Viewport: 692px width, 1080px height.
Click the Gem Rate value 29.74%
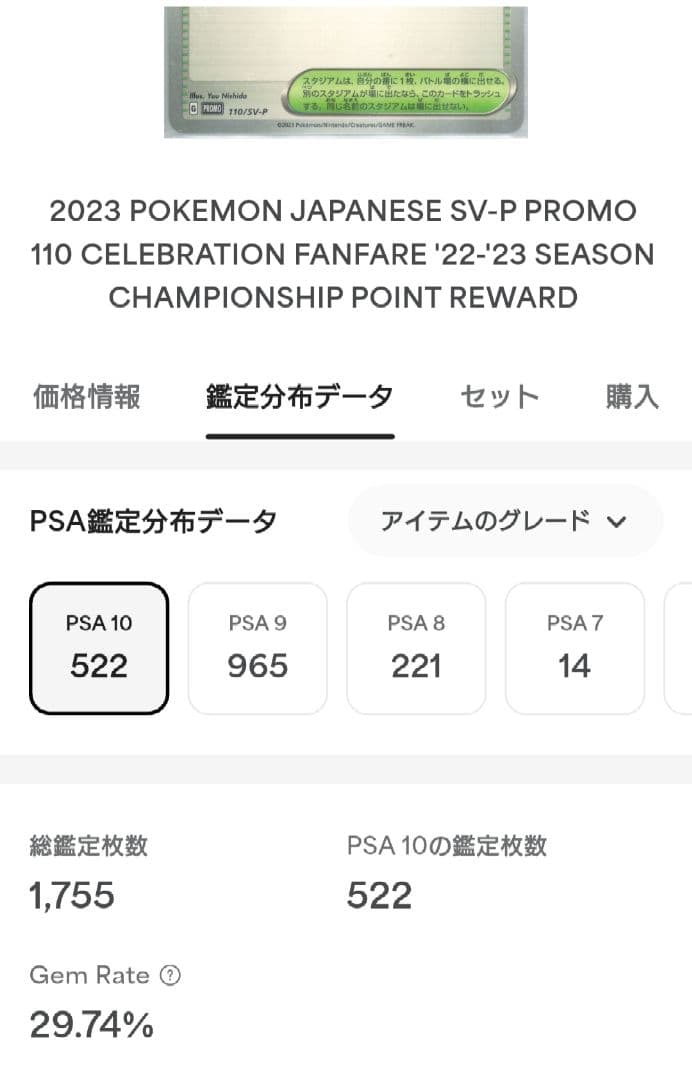[x=89, y=1024]
